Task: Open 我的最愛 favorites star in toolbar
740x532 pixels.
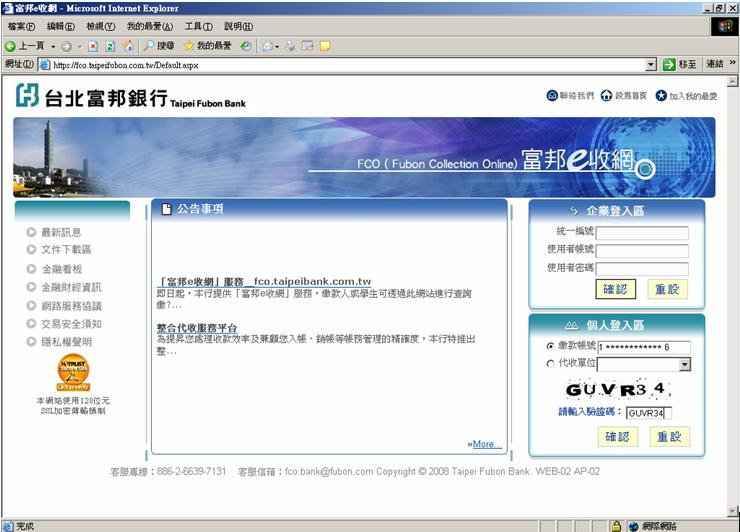Action: (x=208, y=46)
